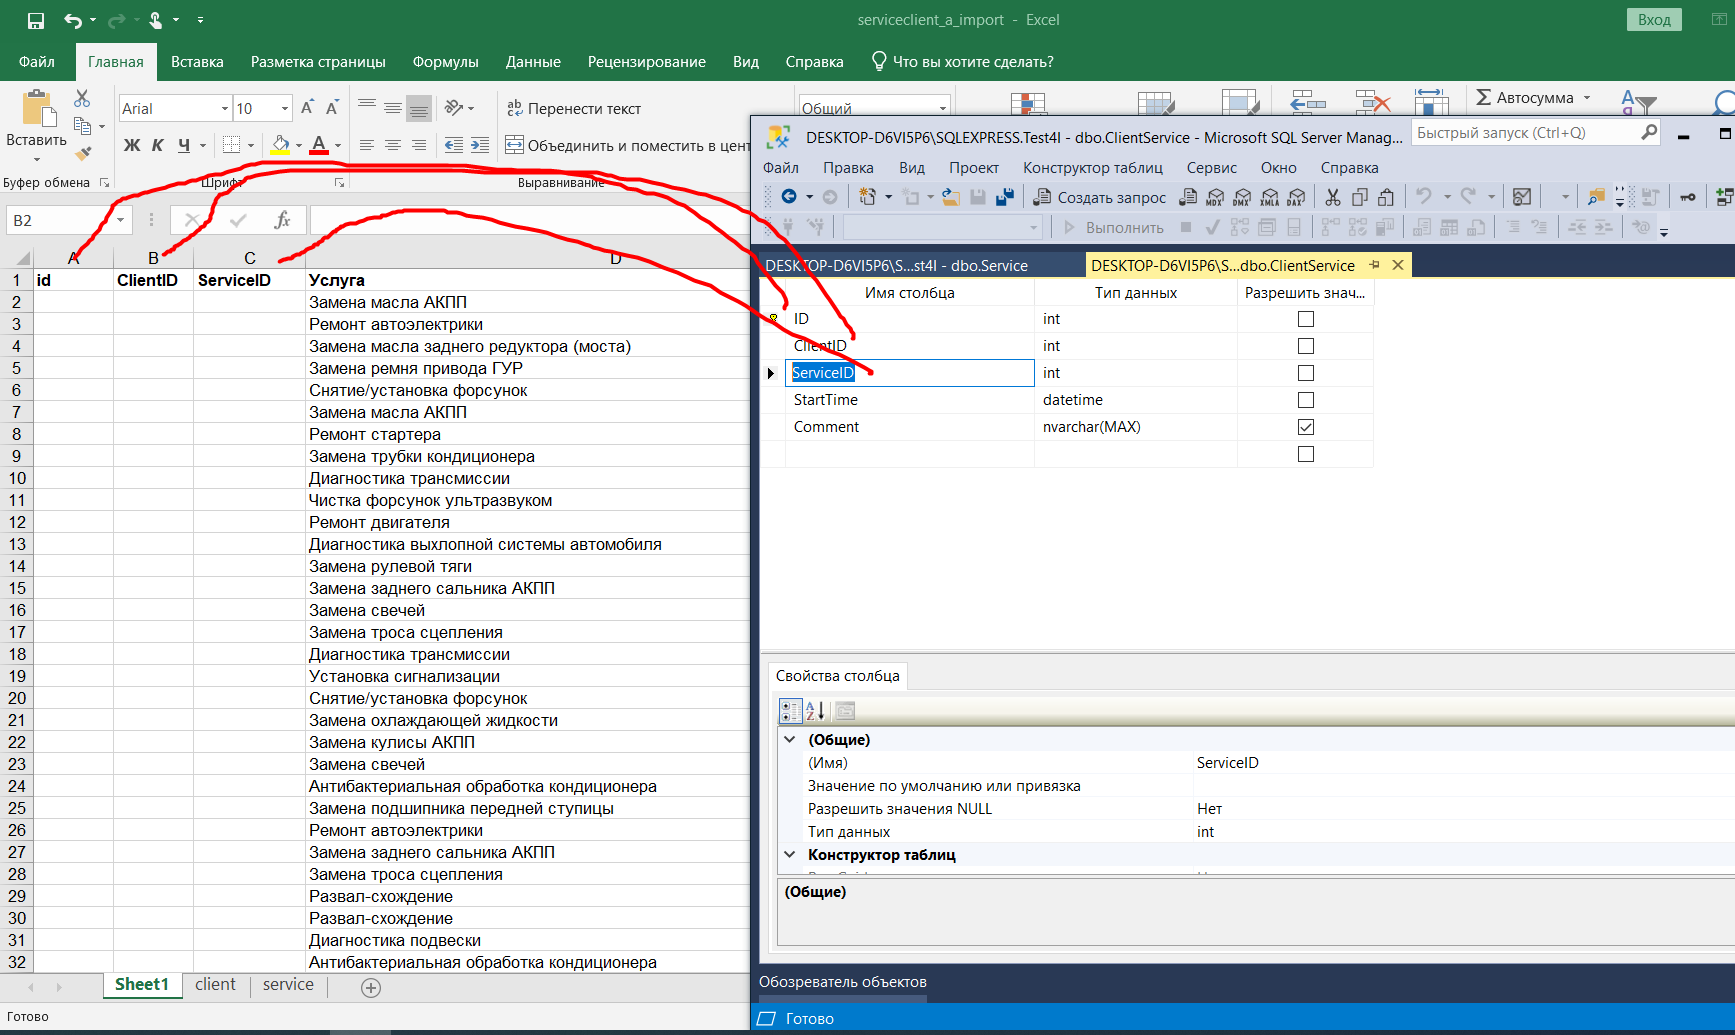Image resolution: width=1735 pixels, height=1035 pixels.
Task: Open the Формулы ribbon tab
Action: tap(445, 62)
